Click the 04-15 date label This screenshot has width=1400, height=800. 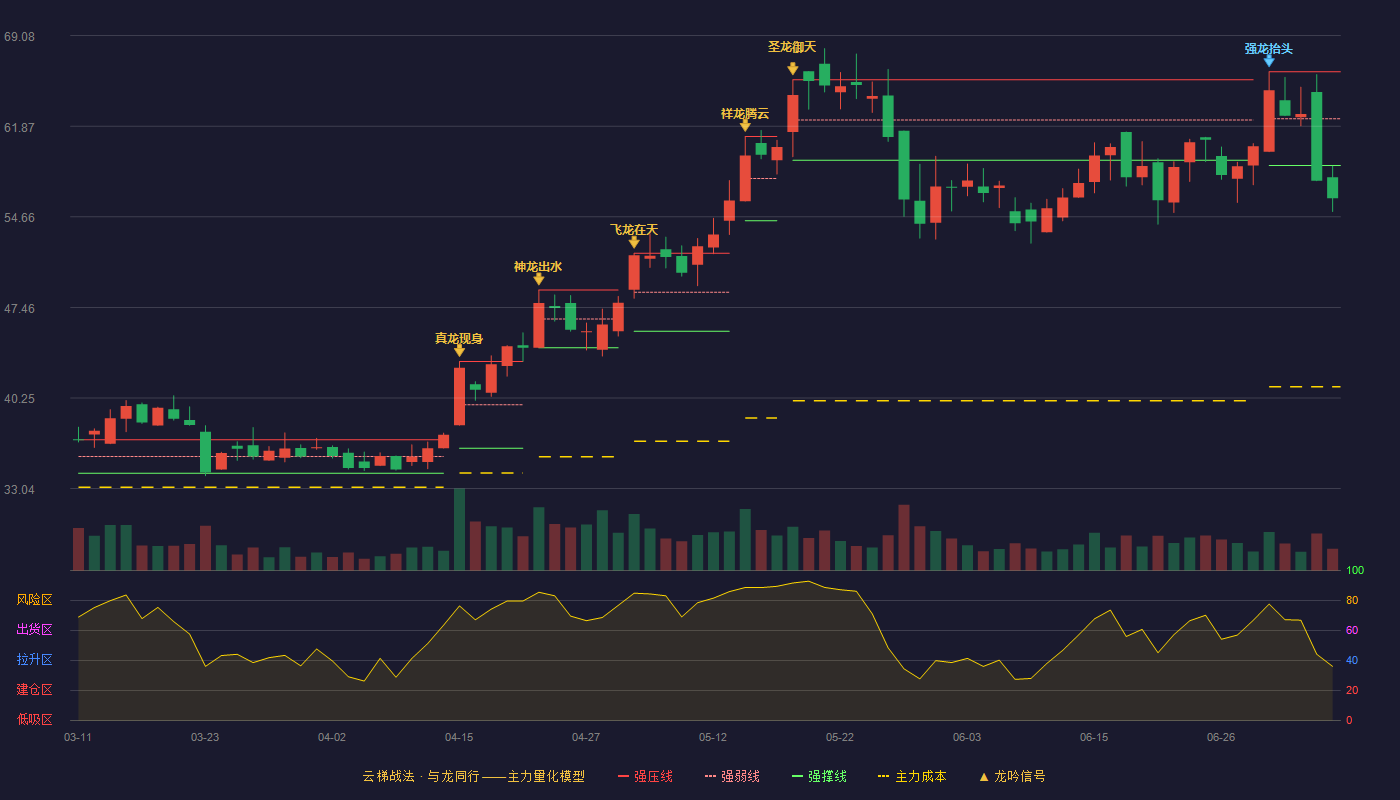coord(459,737)
